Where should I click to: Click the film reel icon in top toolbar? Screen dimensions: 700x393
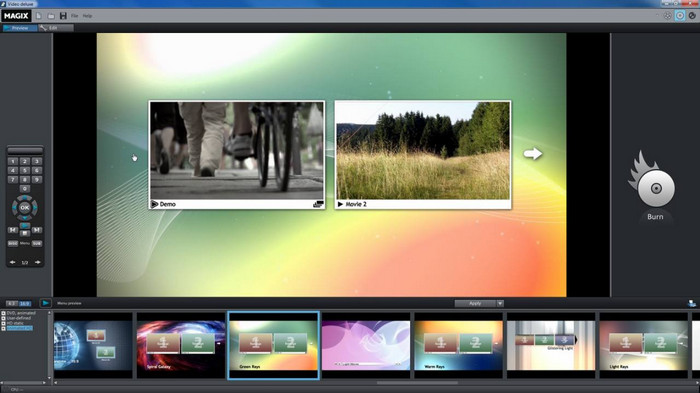[x=667, y=16]
